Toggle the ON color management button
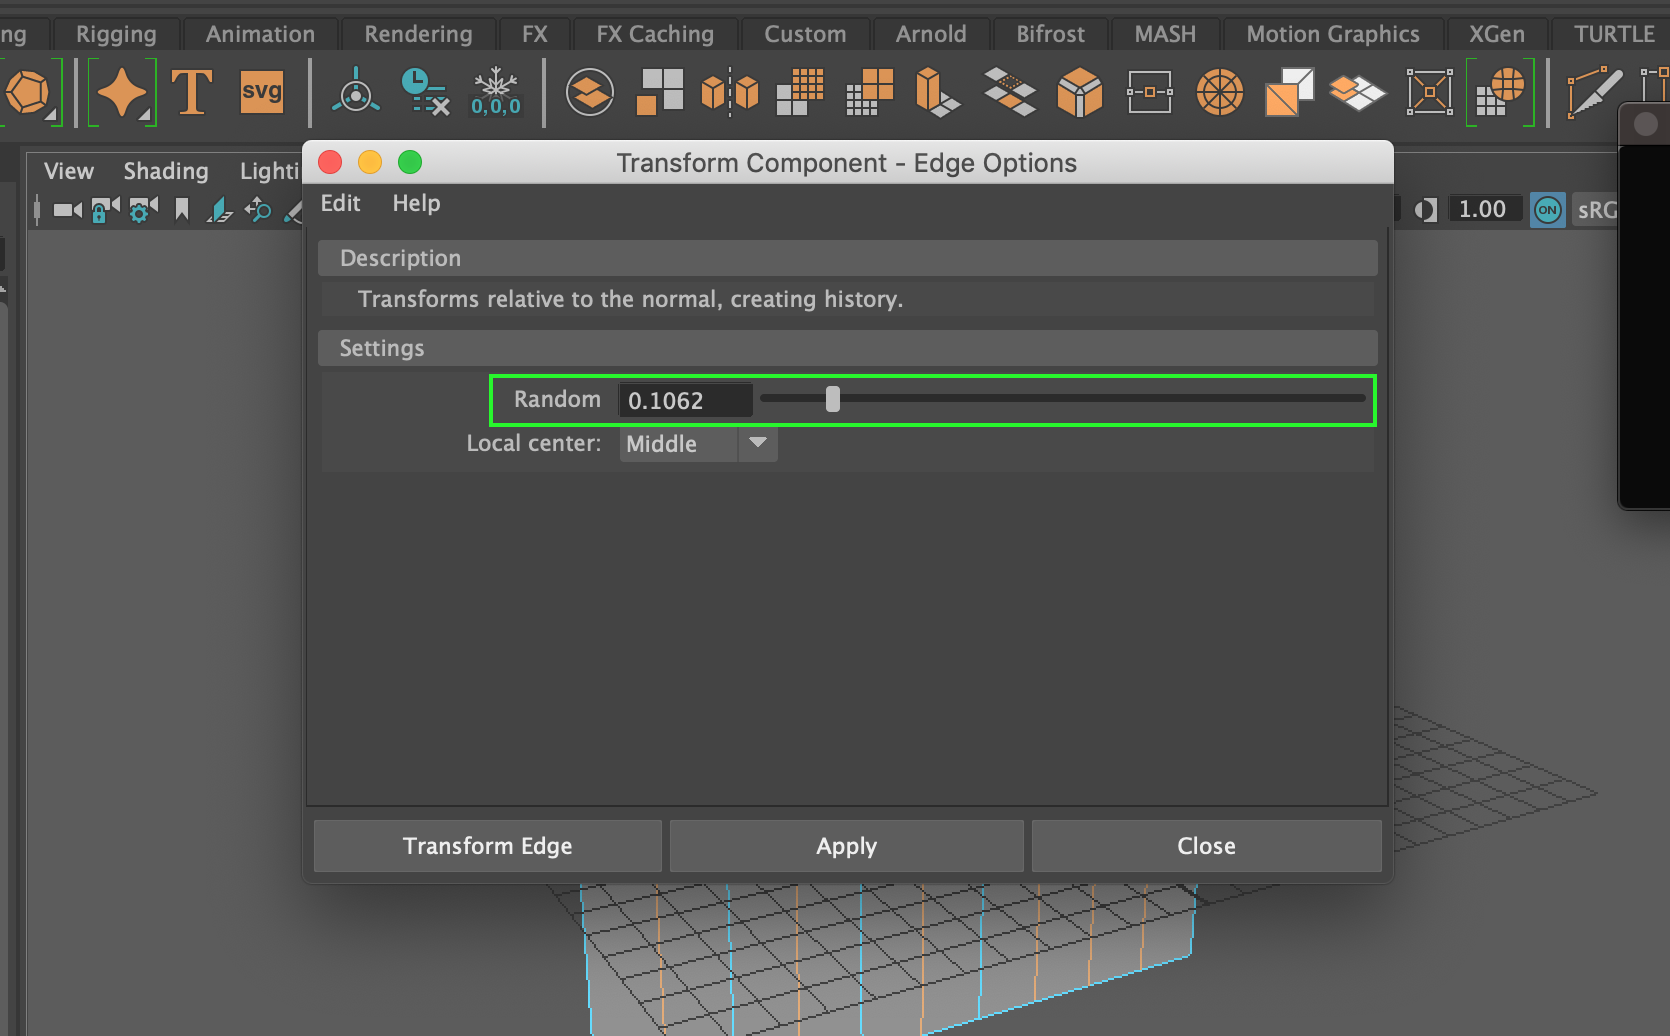1670x1036 pixels. tap(1547, 210)
